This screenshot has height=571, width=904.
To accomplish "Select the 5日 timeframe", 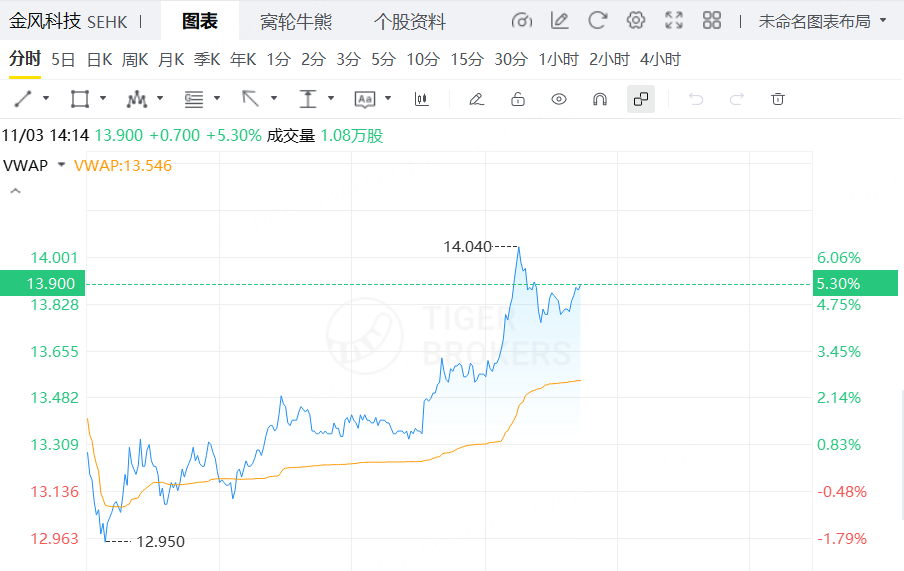I will pyautogui.click(x=63, y=59).
